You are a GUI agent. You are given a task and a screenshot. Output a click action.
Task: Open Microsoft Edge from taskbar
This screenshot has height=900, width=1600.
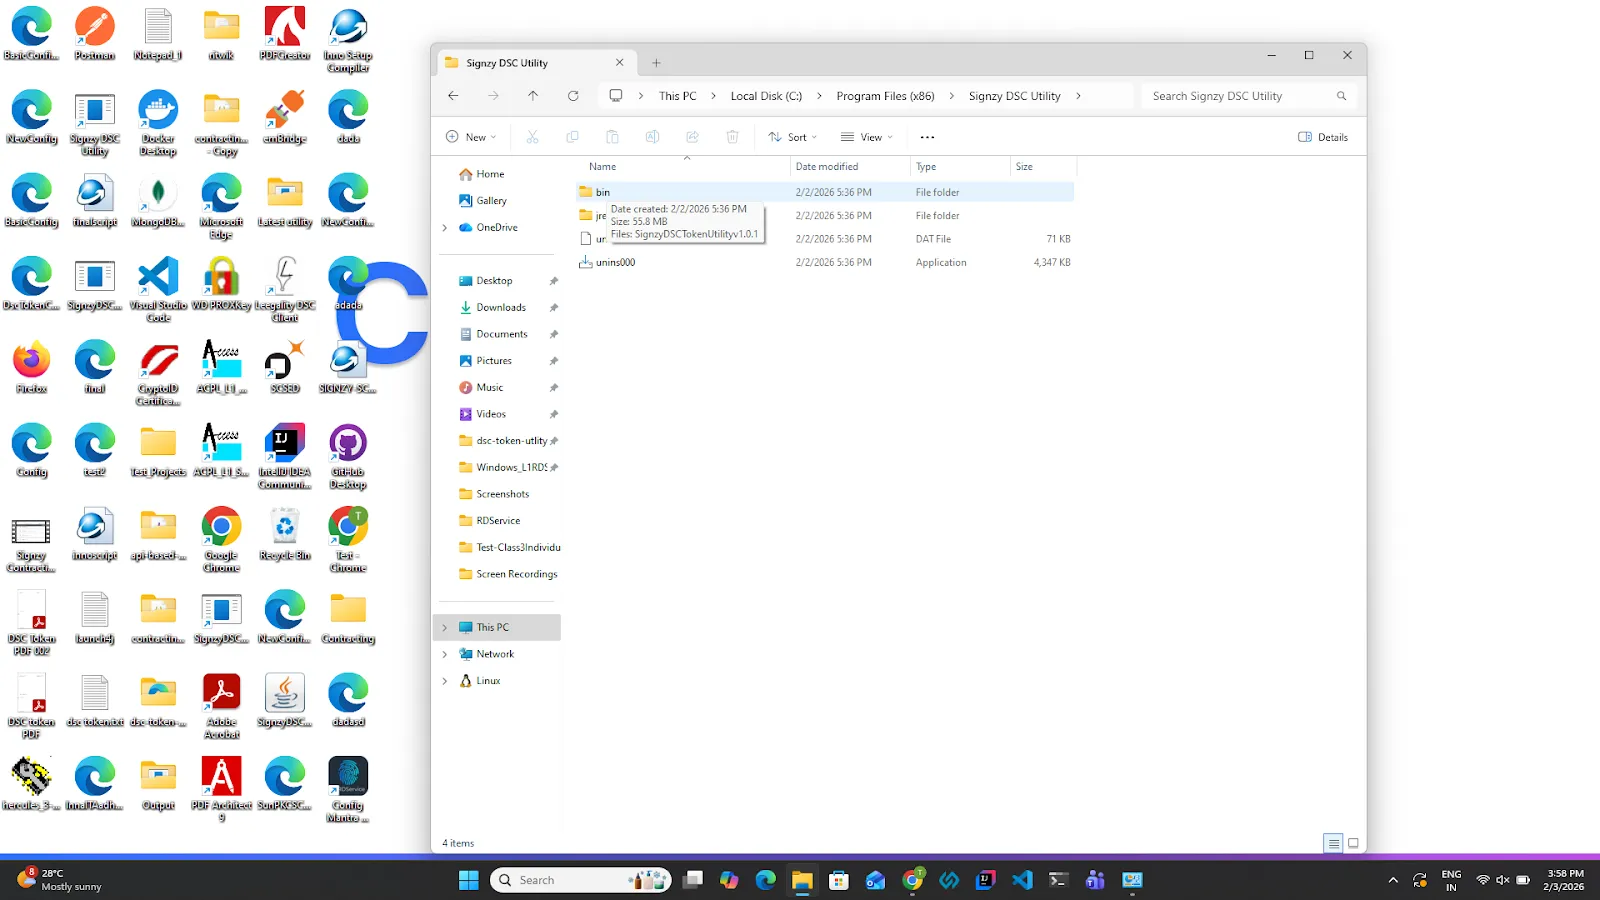pos(766,880)
